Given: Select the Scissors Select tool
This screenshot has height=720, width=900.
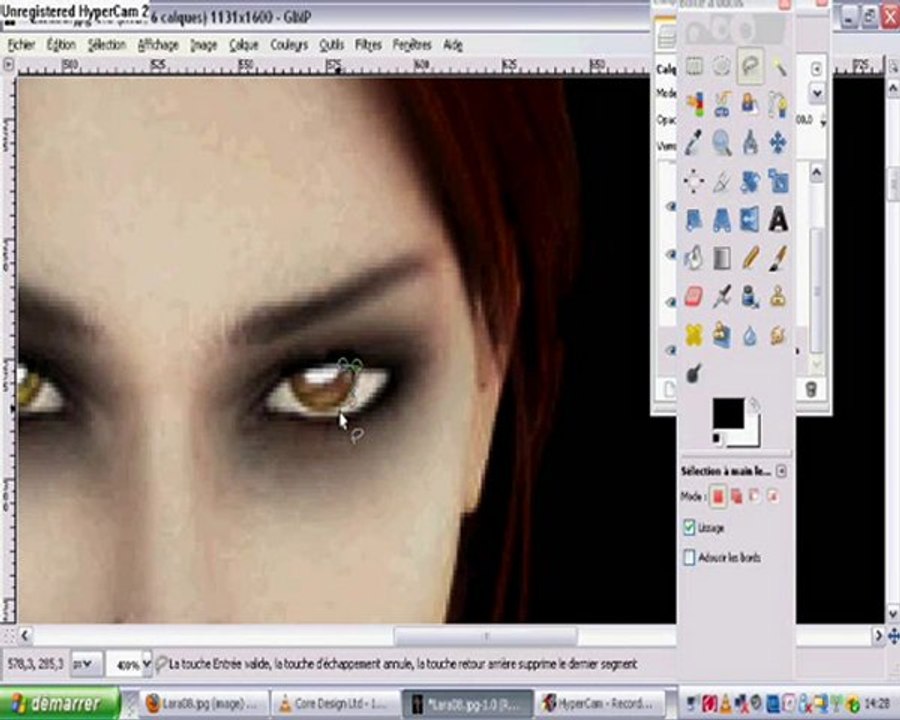Looking at the screenshot, I should (721, 105).
